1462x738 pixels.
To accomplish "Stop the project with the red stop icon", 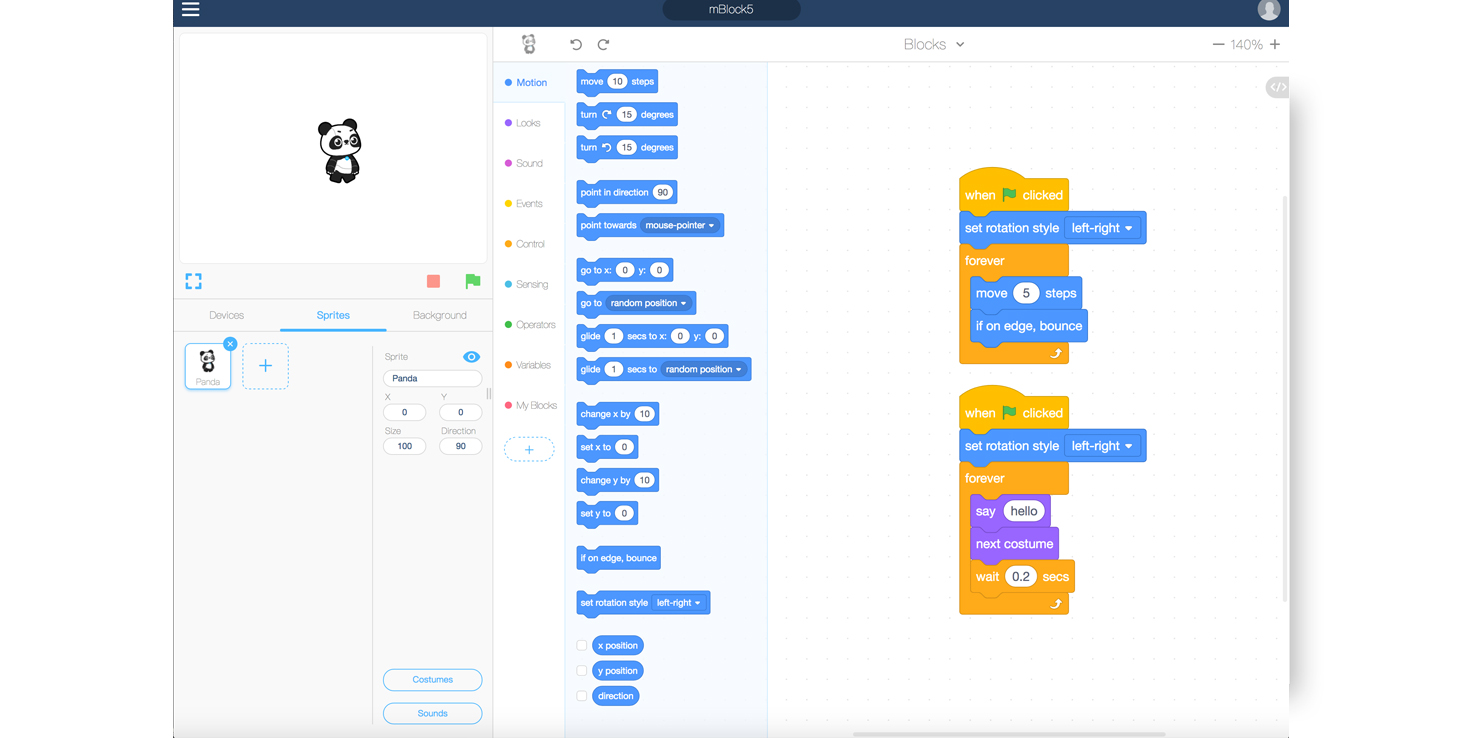I will pyautogui.click(x=433, y=282).
